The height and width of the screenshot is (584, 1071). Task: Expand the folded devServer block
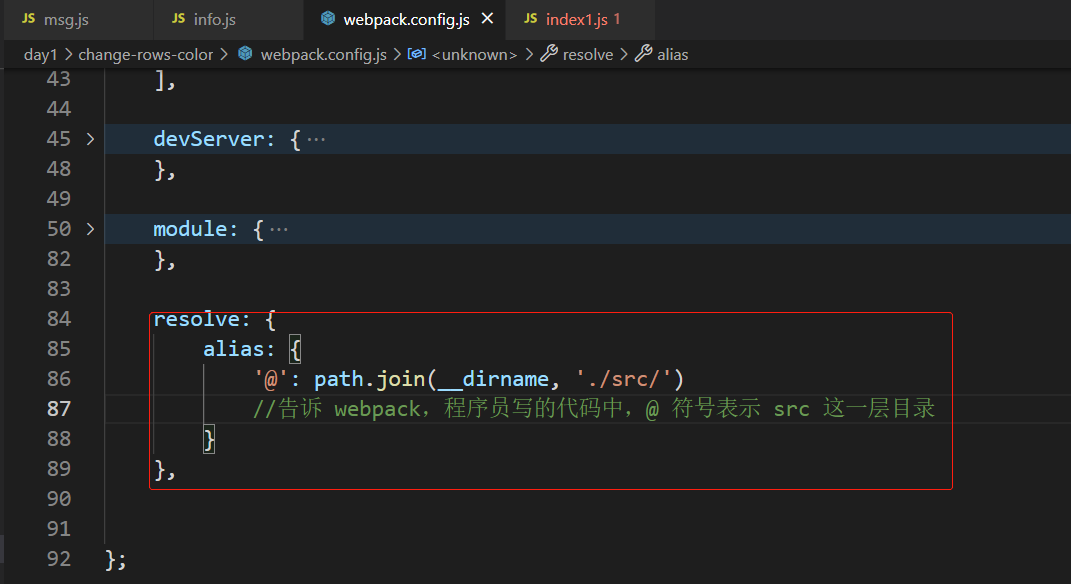tap(90, 139)
